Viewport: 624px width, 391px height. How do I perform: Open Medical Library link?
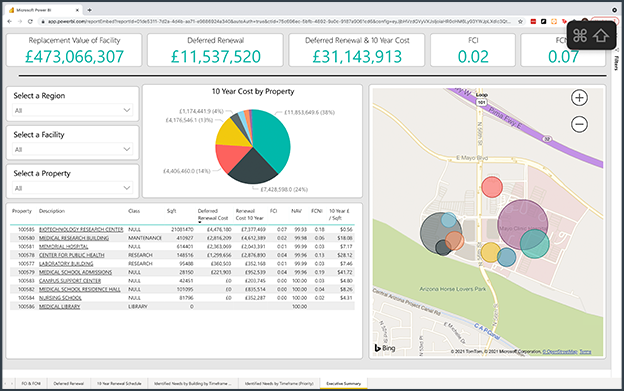pyautogui.click(x=59, y=307)
